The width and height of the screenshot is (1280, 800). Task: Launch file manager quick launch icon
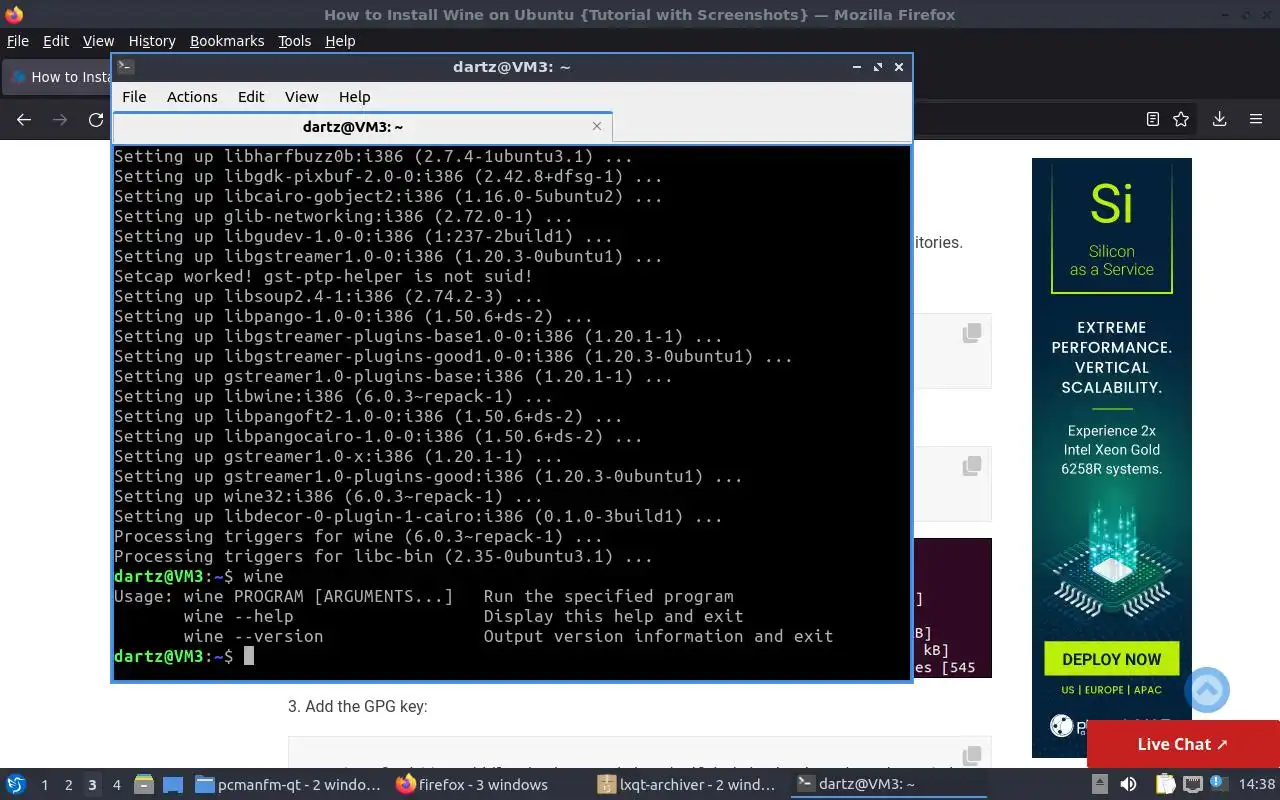[x=144, y=785]
